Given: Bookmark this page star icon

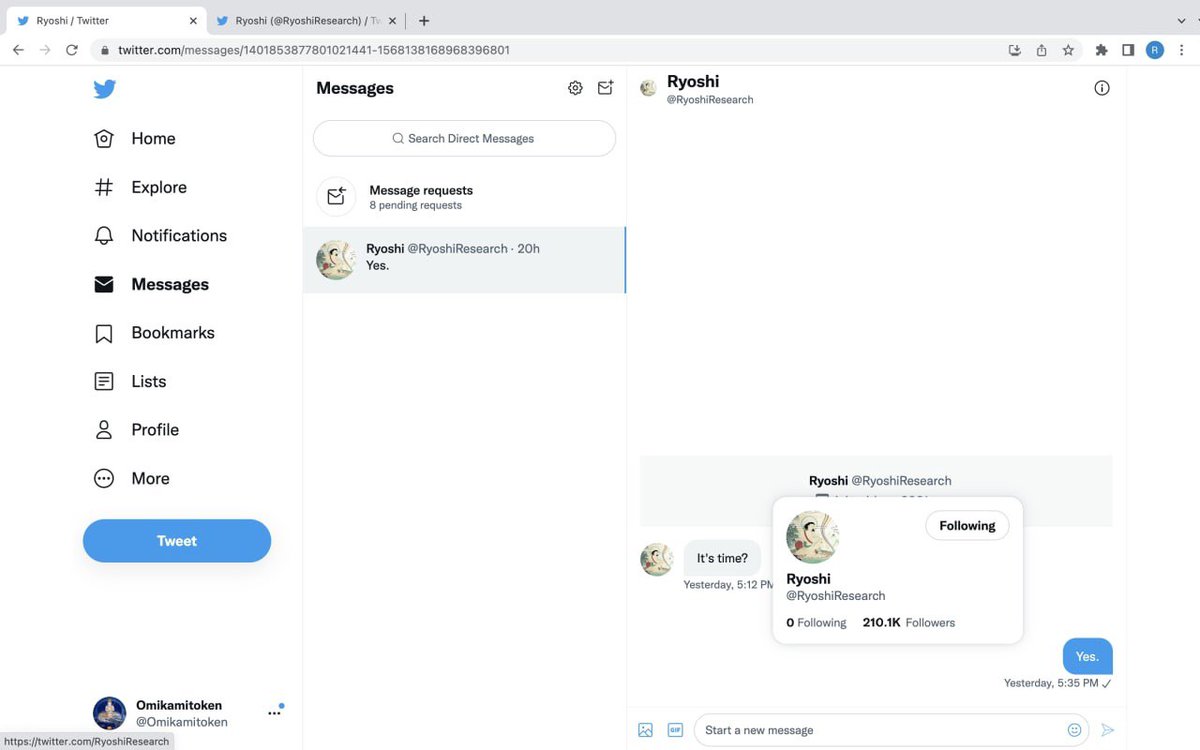Looking at the screenshot, I should click(x=1068, y=50).
